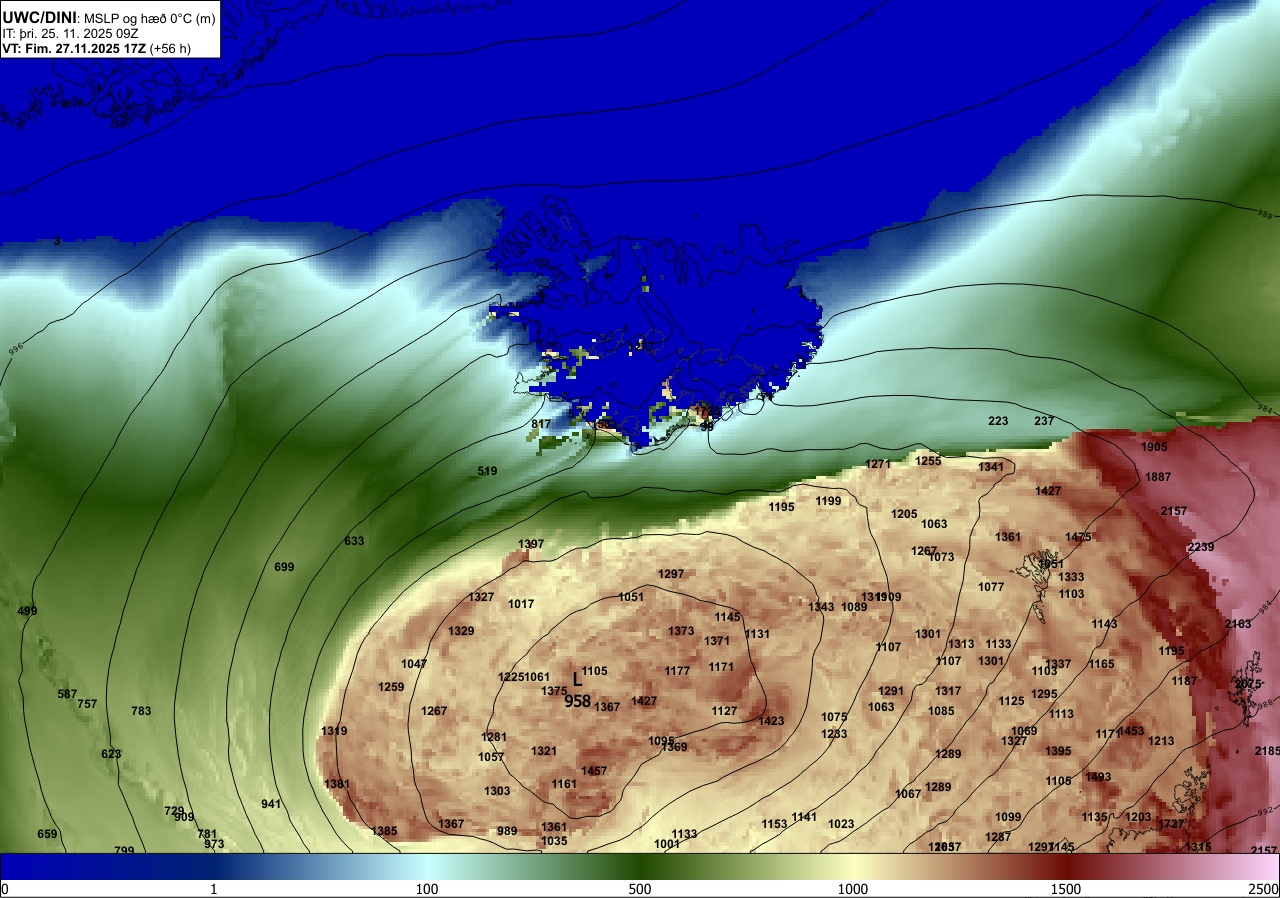Click the height value 633

(x=354, y=541)
